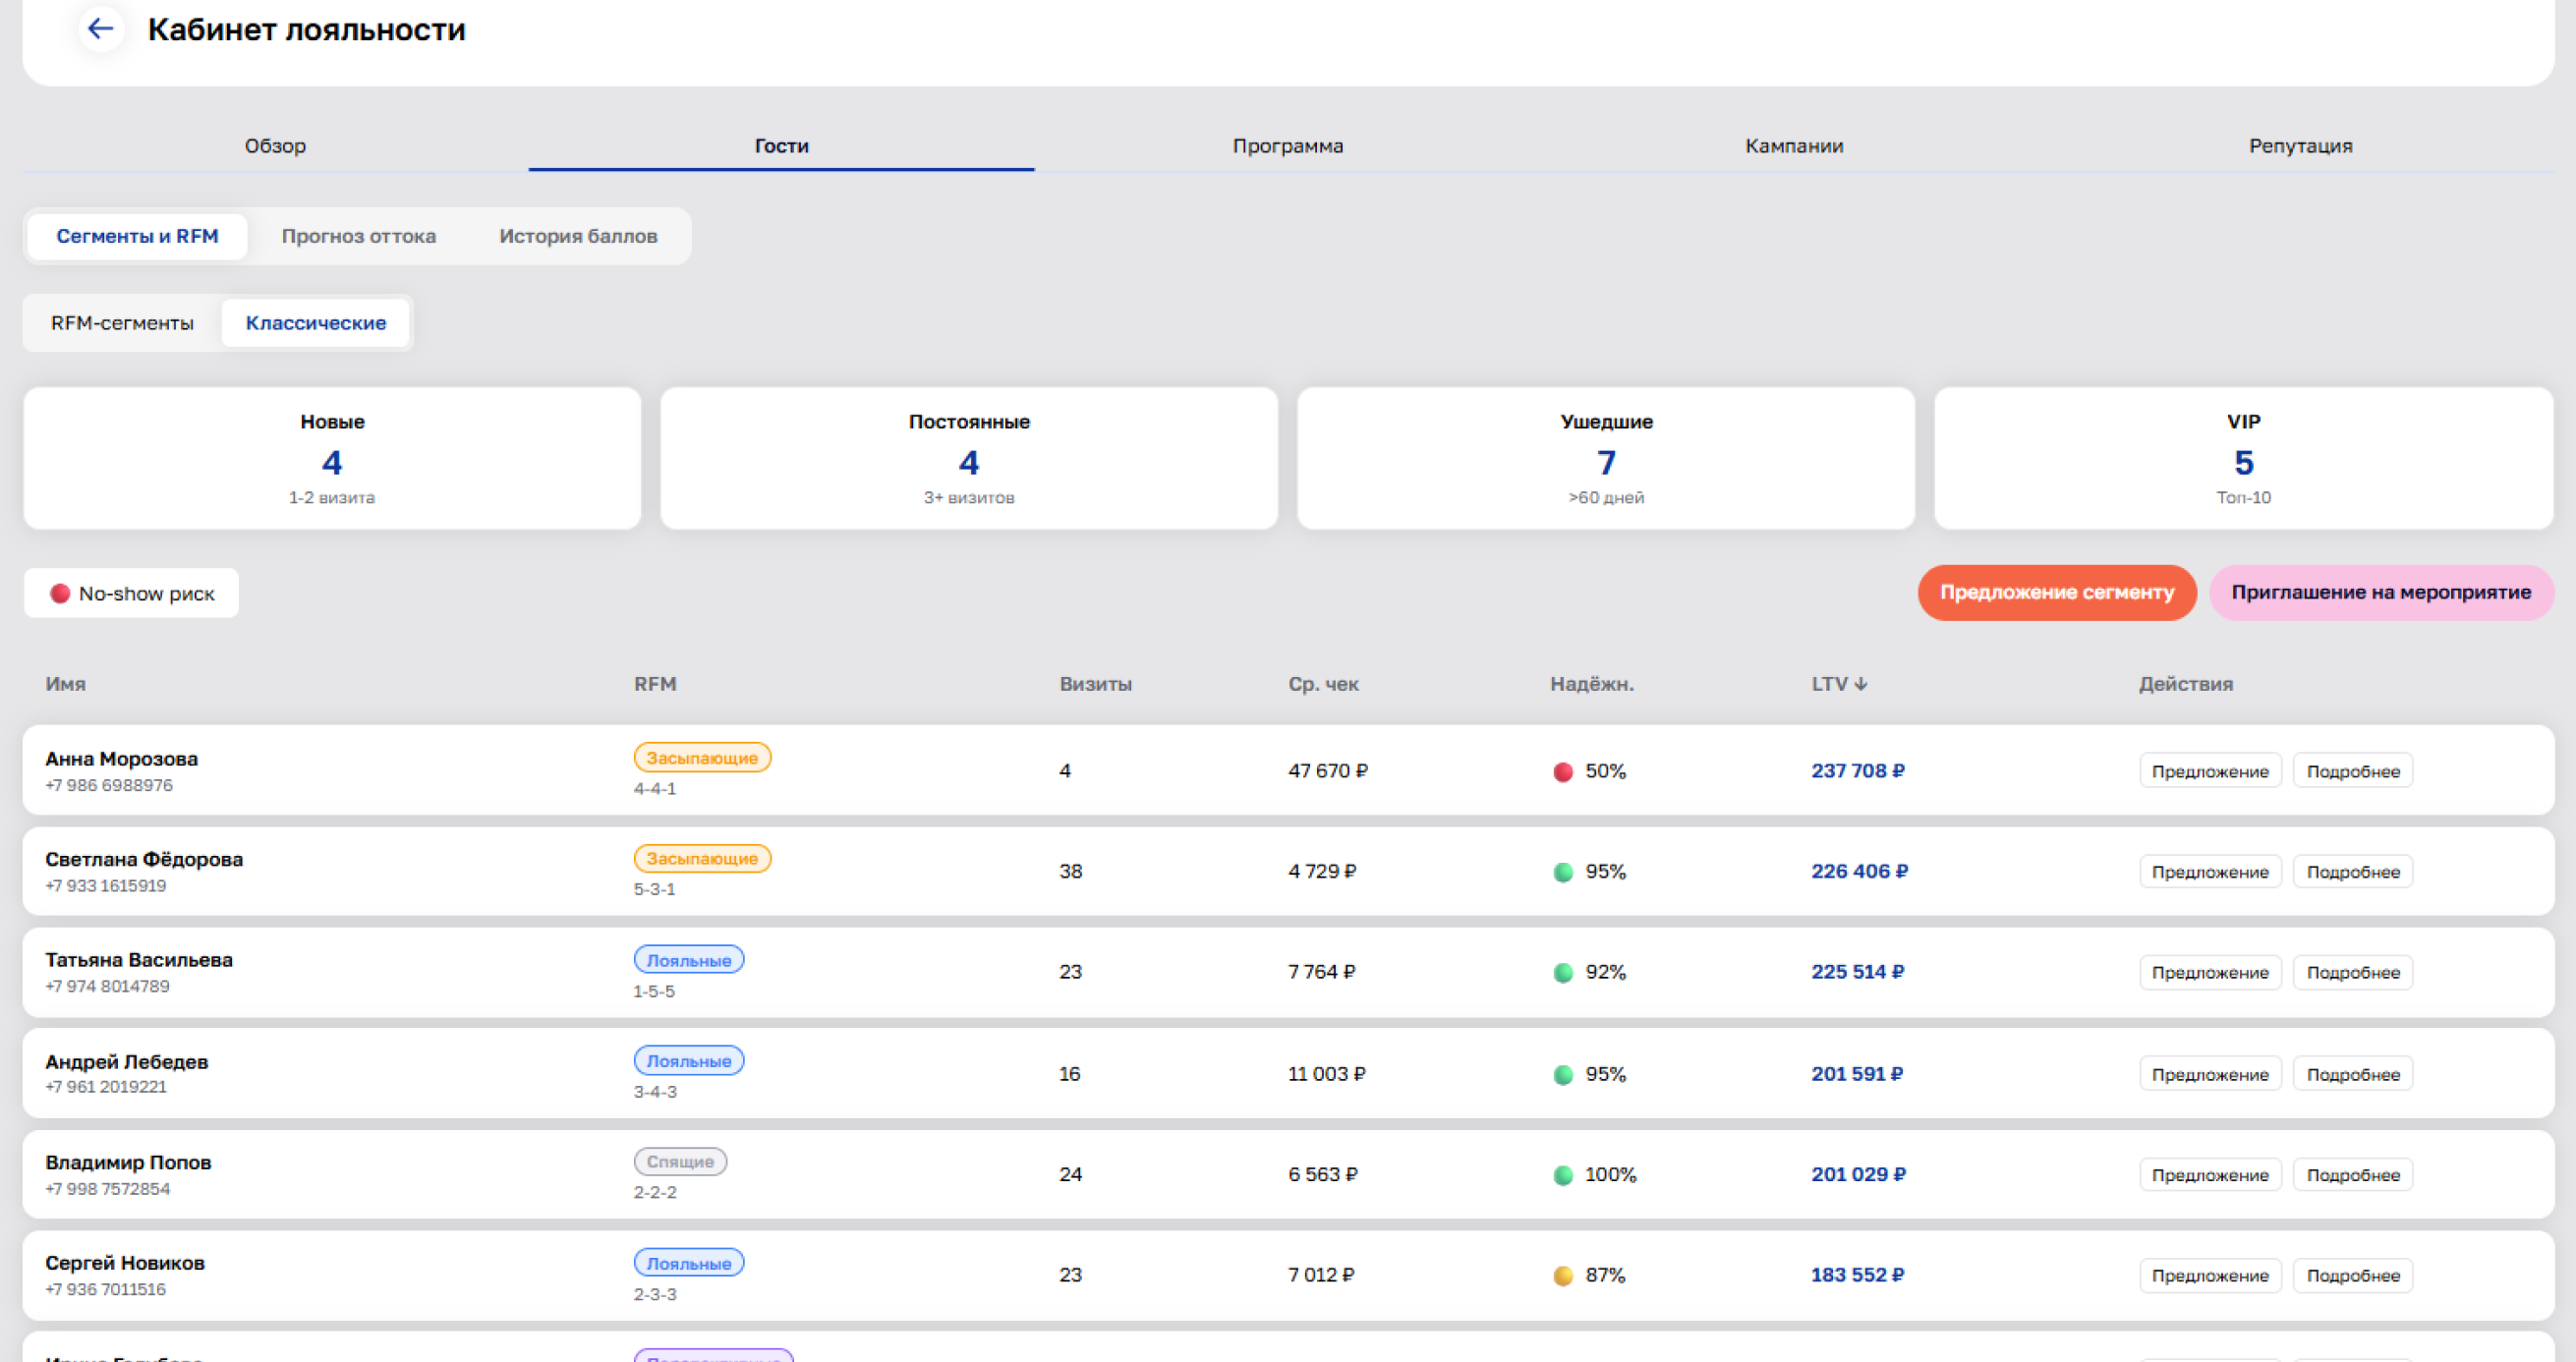Sort by Надёжн. column header
Screen dimensions: 2576x1362
pyautogui.click(x=1591, y=684)
